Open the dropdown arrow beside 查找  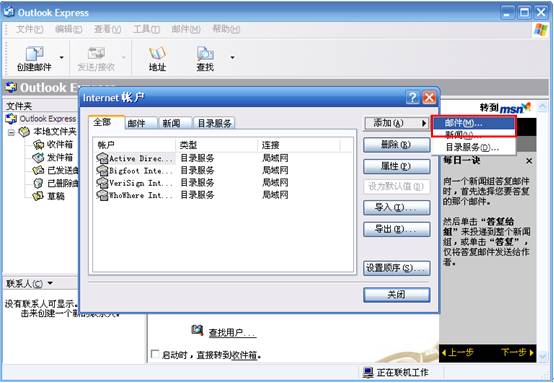(x=232, y=58)
